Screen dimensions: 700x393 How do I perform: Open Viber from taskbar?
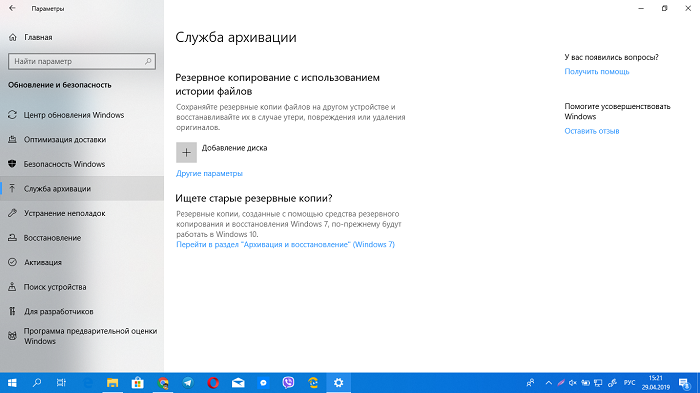(x=288, y=383)
